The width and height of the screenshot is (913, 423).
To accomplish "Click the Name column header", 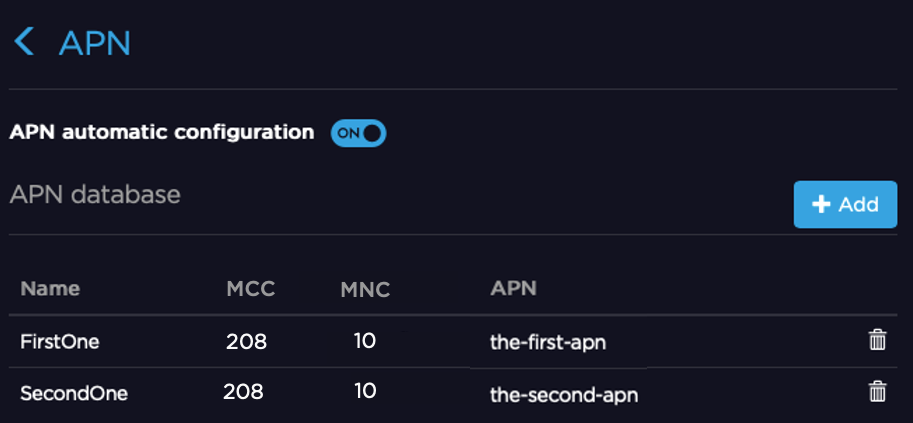I will pyautogui.click(x=50, y=289).
